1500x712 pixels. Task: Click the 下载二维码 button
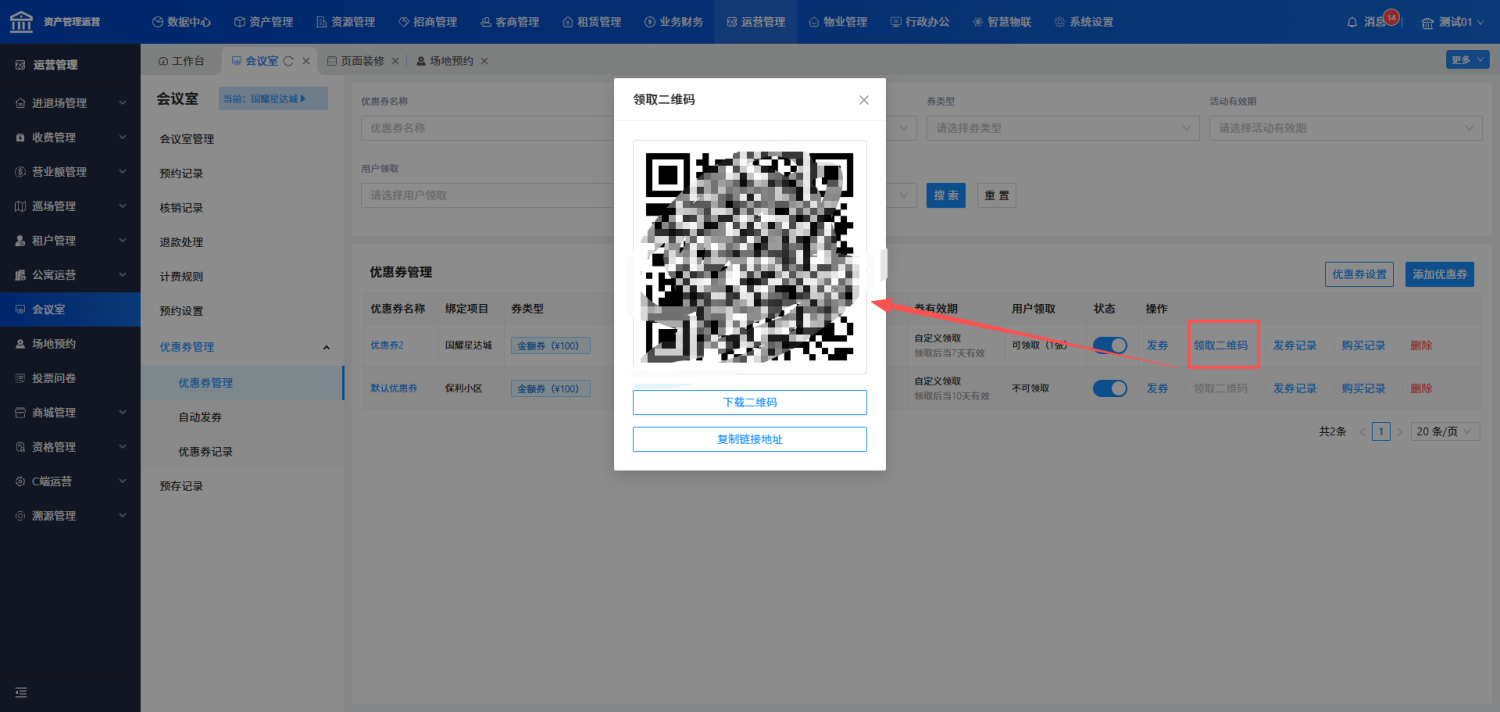[750, 402]
